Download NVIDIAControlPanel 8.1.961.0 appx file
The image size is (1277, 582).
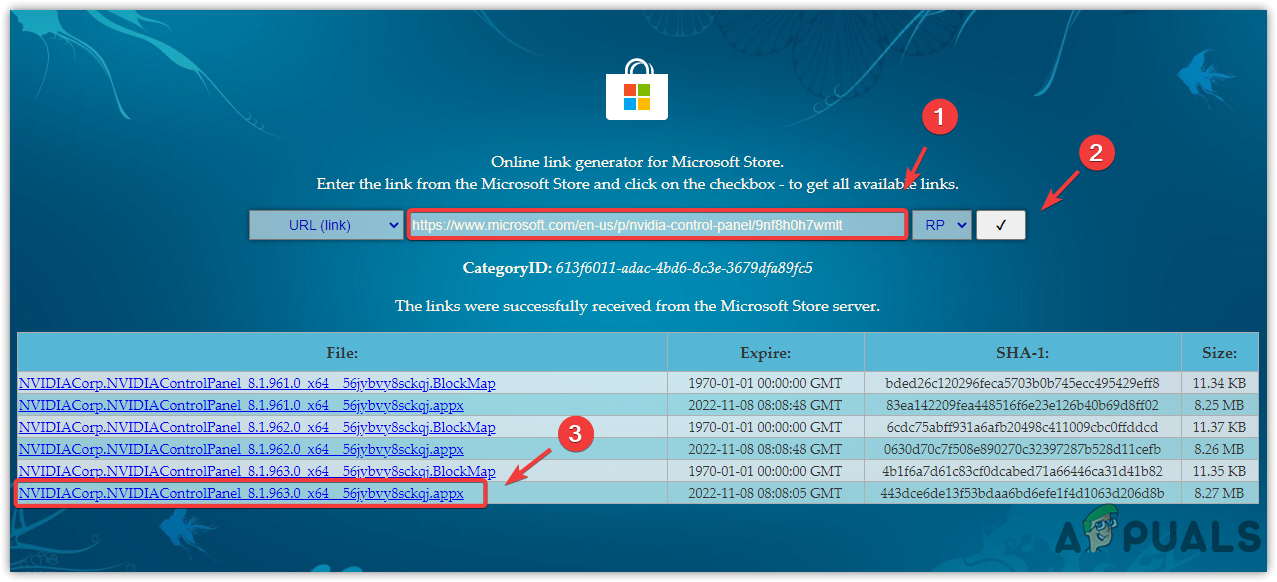tap(240, 405)
